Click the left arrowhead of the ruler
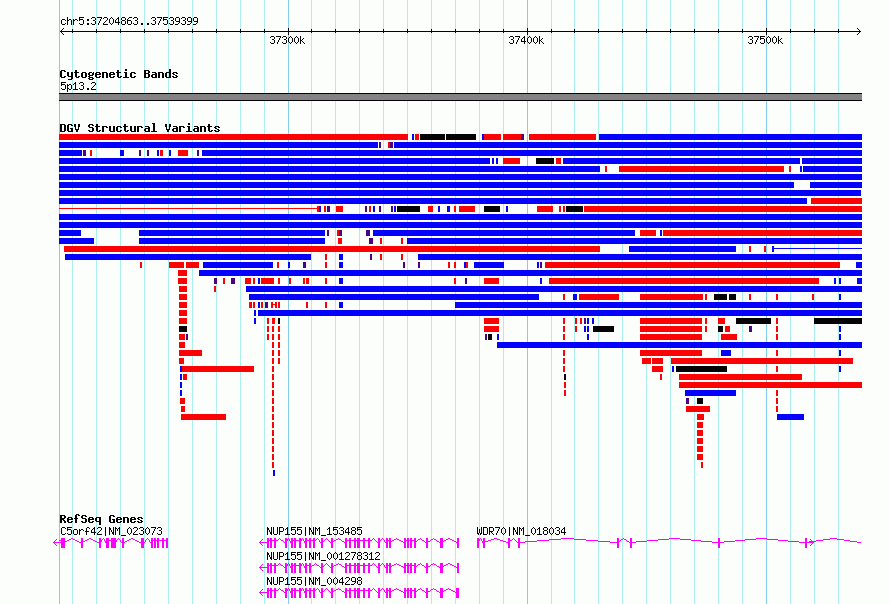The width and height of the screenshot is (890, 604). [x=62, y=31]
